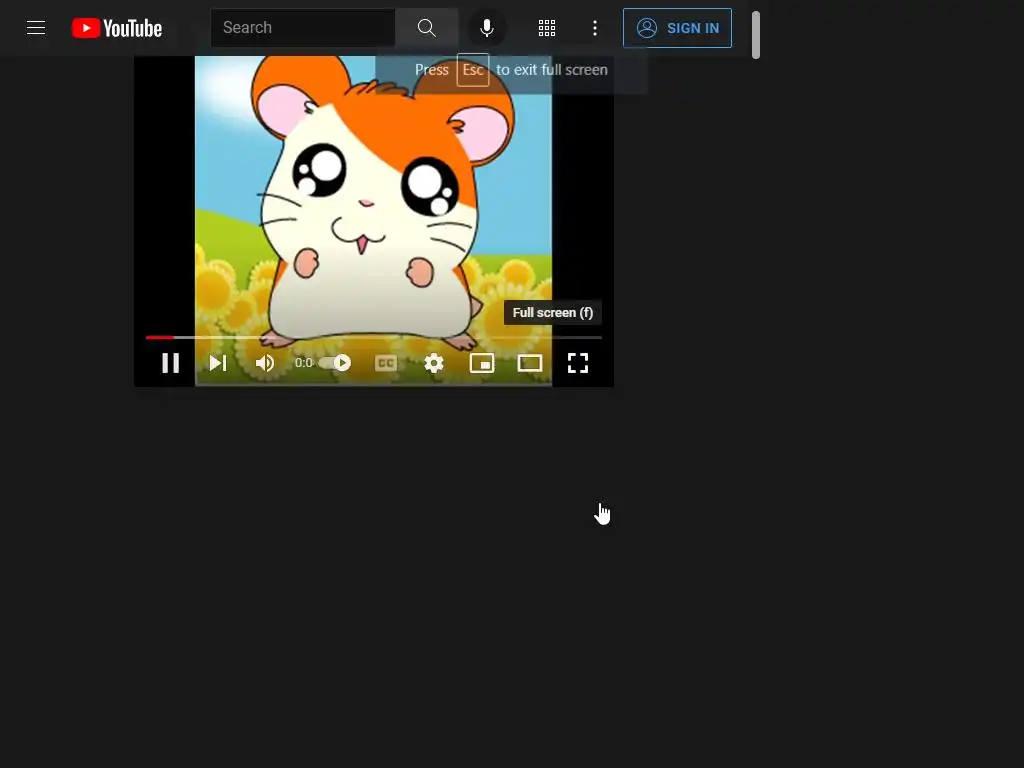Click the page scrollbar thumb

[x=756, y=35]
